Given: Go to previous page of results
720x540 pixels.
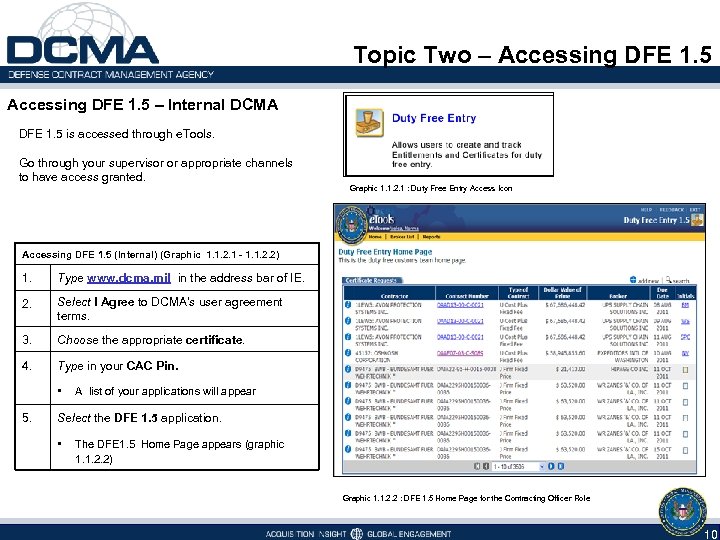Looking at the screenshot, I should click(486, 466).
